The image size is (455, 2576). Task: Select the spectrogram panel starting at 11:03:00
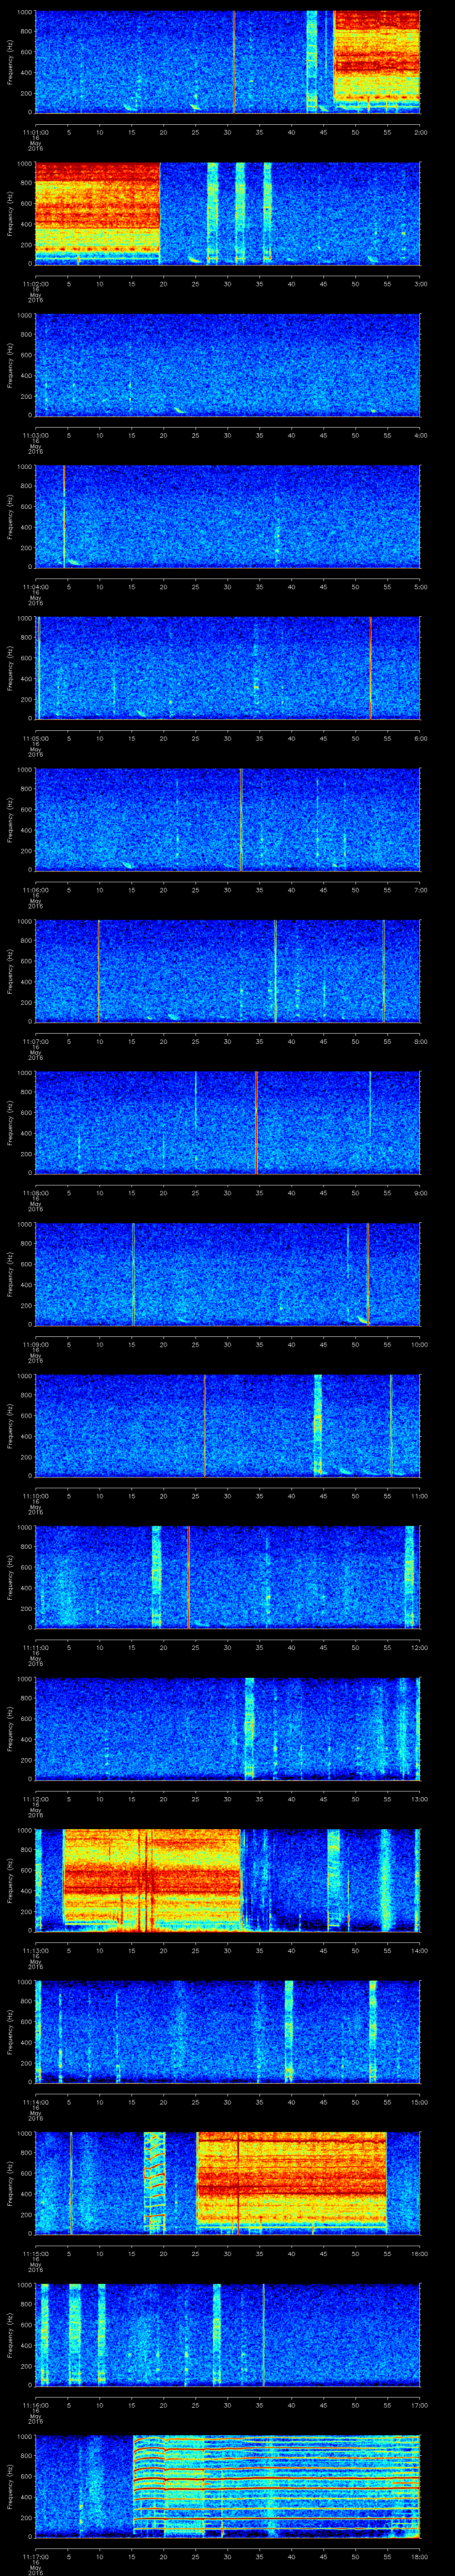[227, 365]
